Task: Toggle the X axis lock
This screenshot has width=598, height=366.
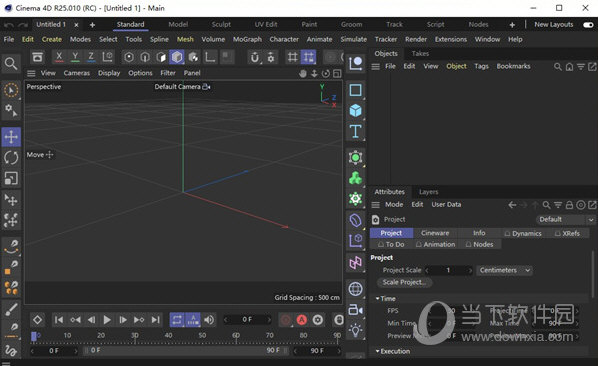Action: pyautogui.click(x=59, y=57)
